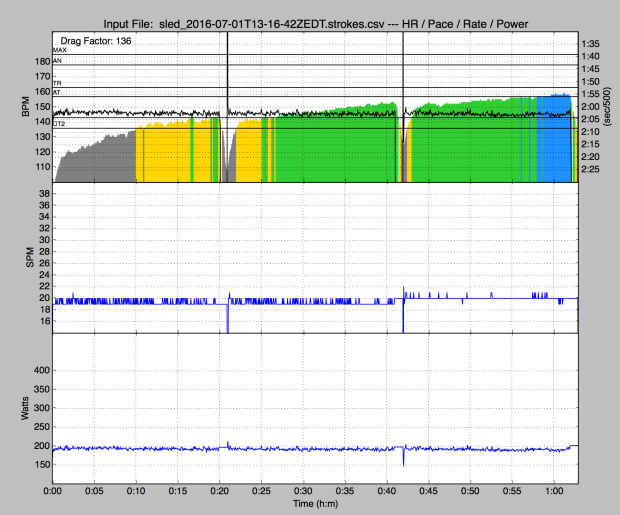Click the 400 tick on Watts axis
Screen dimensions: 620x515
pyautogui.click(x=40, y=370)
